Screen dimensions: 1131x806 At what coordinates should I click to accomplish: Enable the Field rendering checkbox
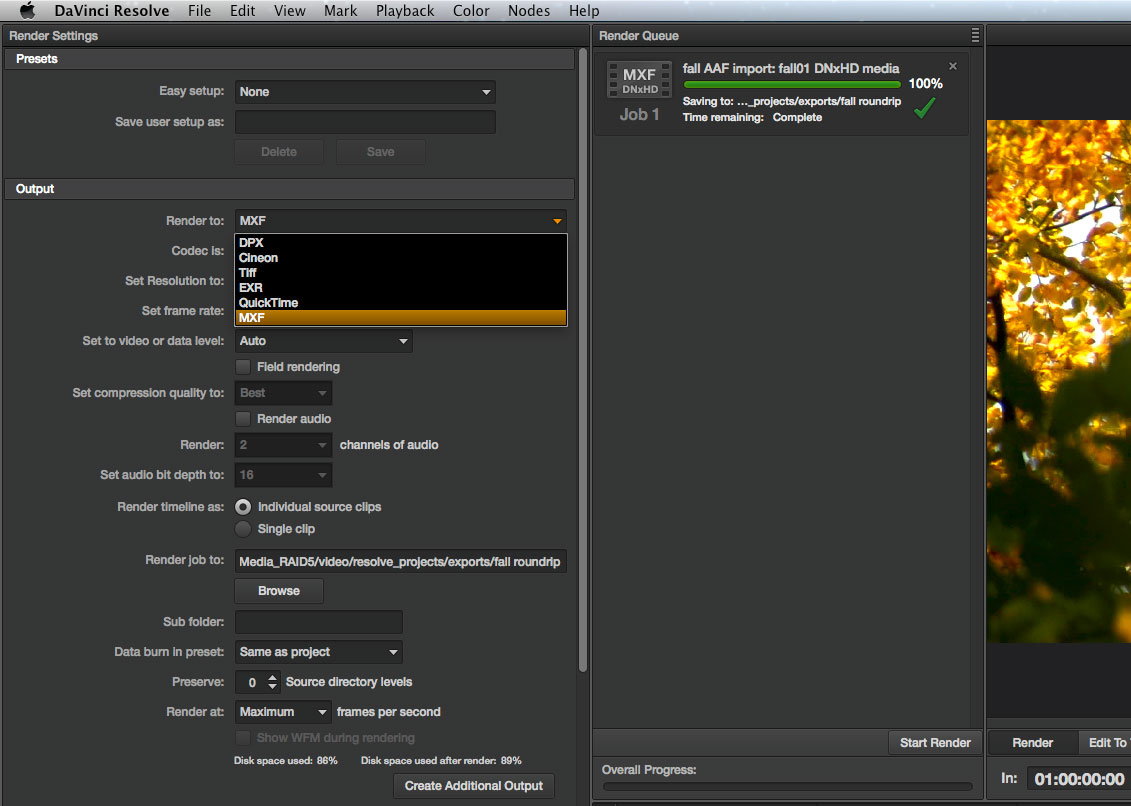coord(243,367)
